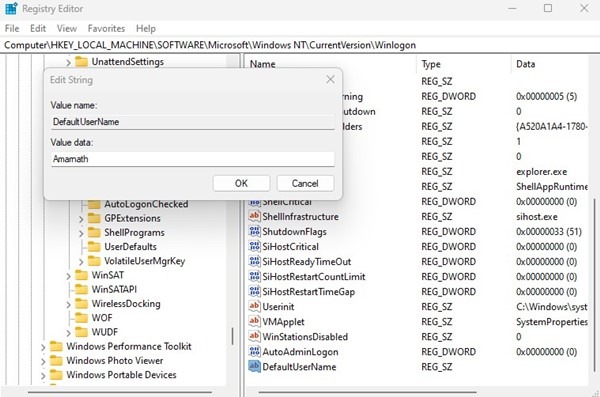
Task: Close the Edit String dialog
Action: pos(330,80)
